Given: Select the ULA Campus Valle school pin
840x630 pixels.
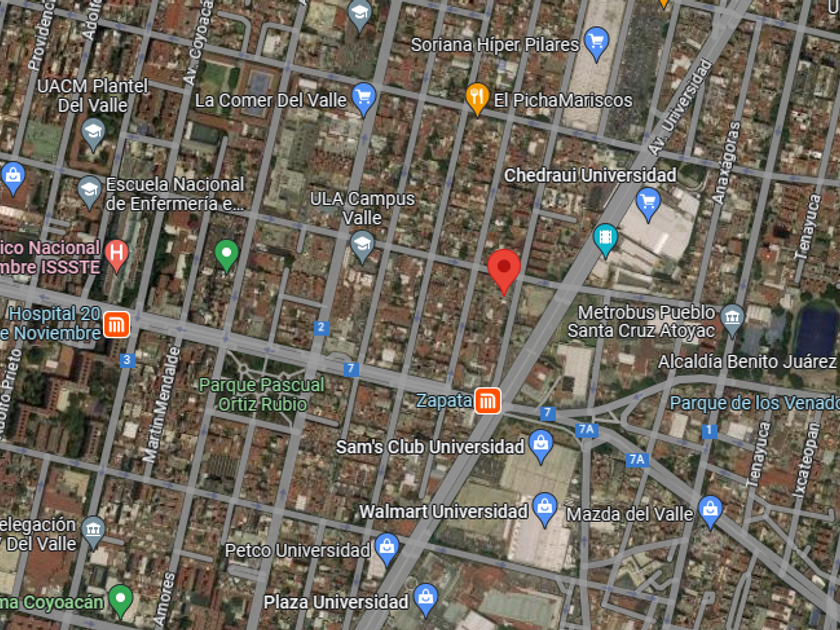Looking at the screenshot, I should pos(362,247).
